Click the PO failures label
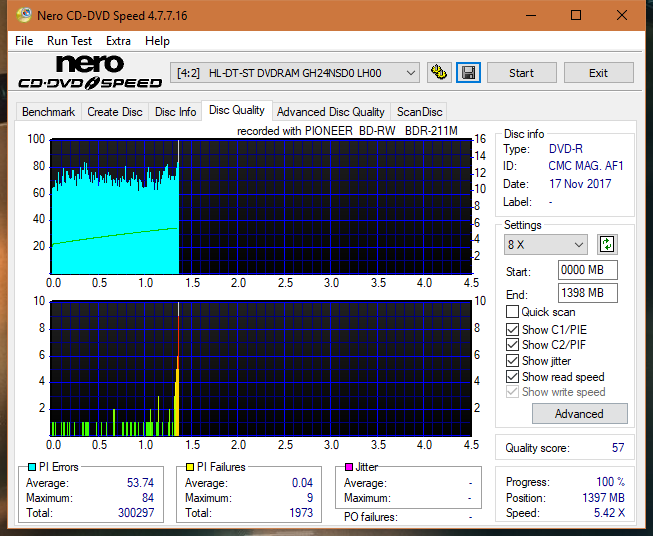The height and width of the screenshot is (536, 653). 371,517
